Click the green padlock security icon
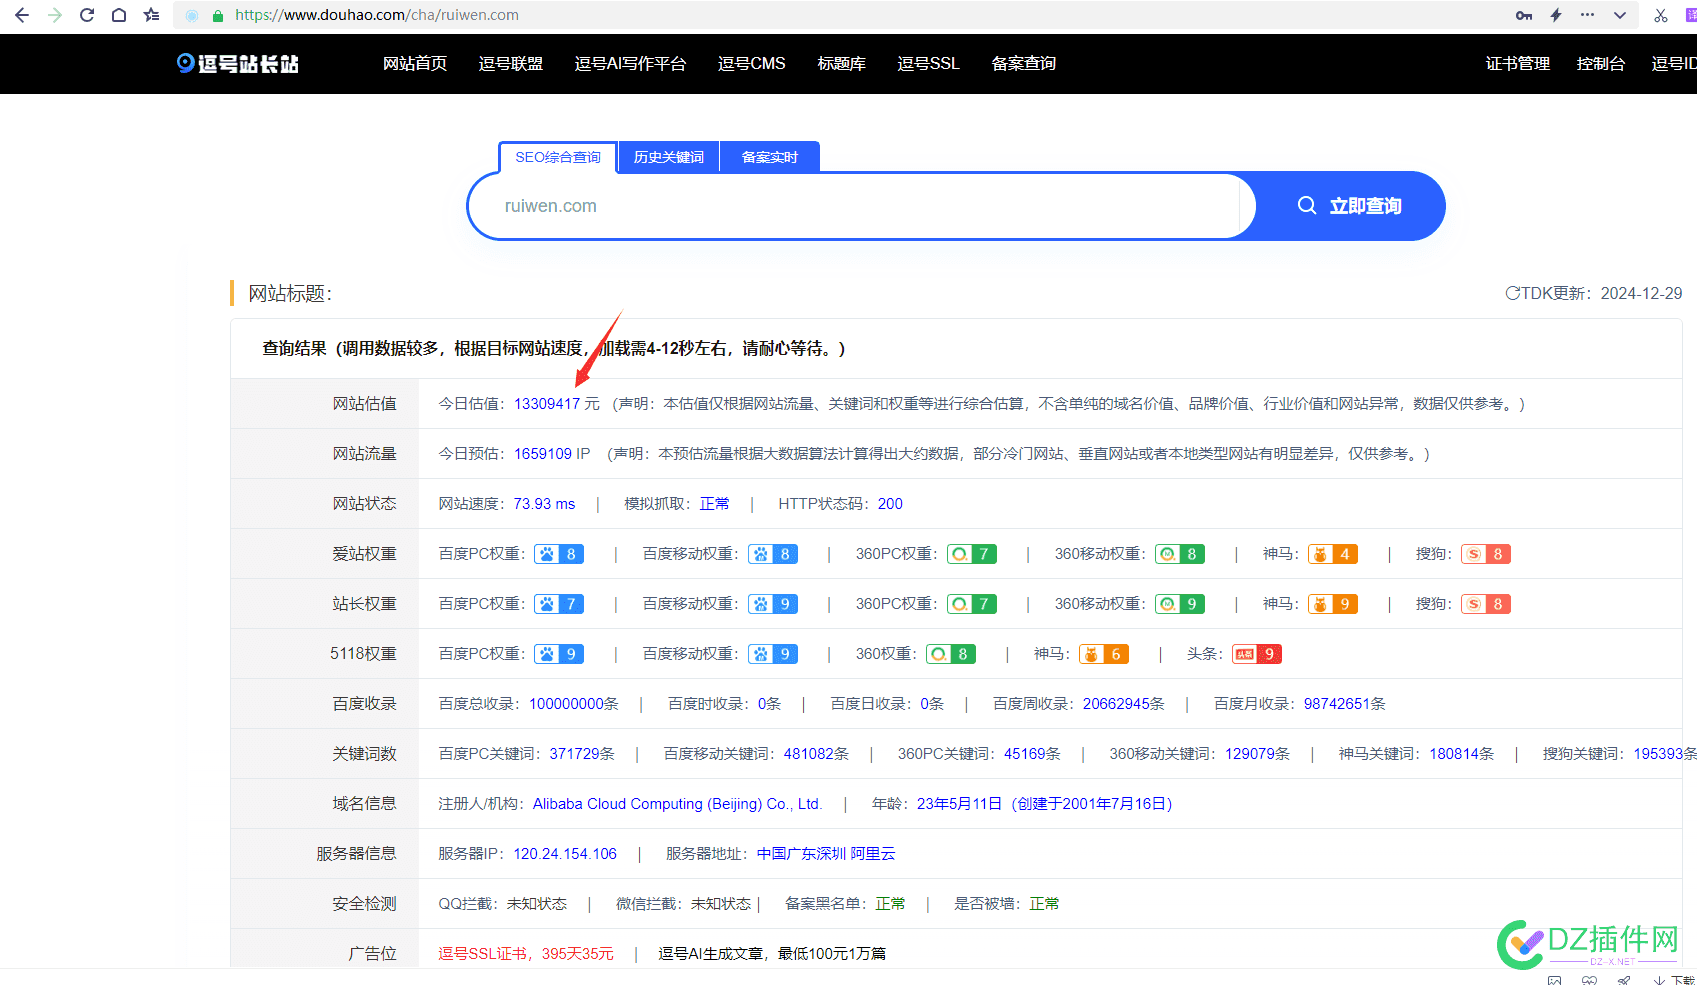This screenshot has width=1697, height=985. tap(218, 15)
